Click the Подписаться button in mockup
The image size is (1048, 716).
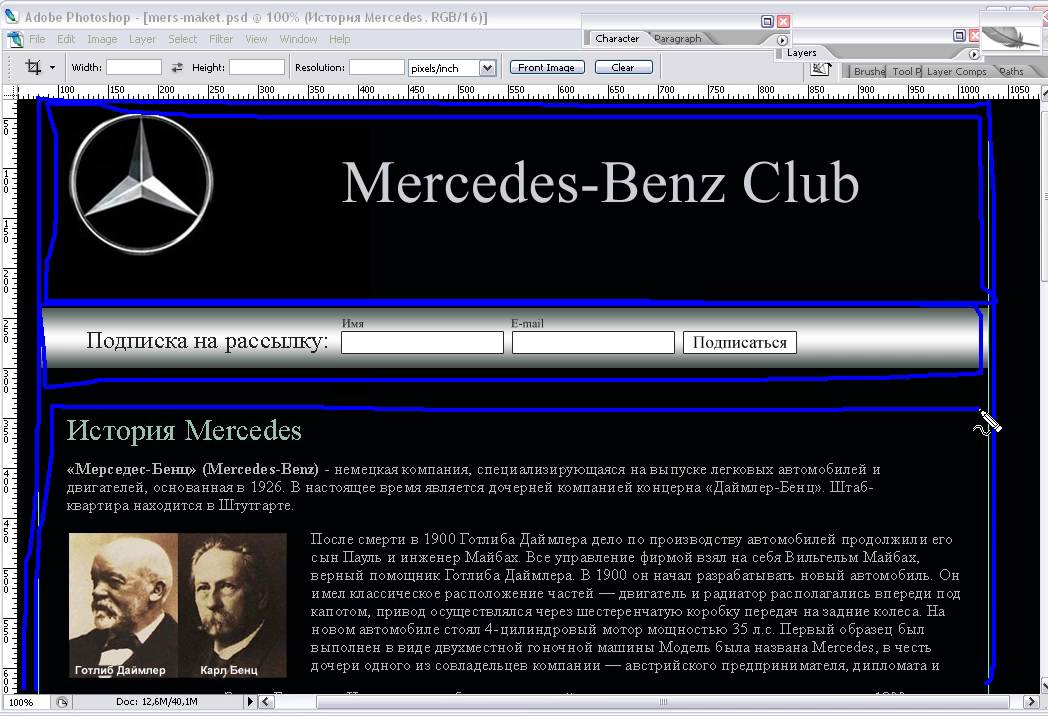click(x=740, y=342)
